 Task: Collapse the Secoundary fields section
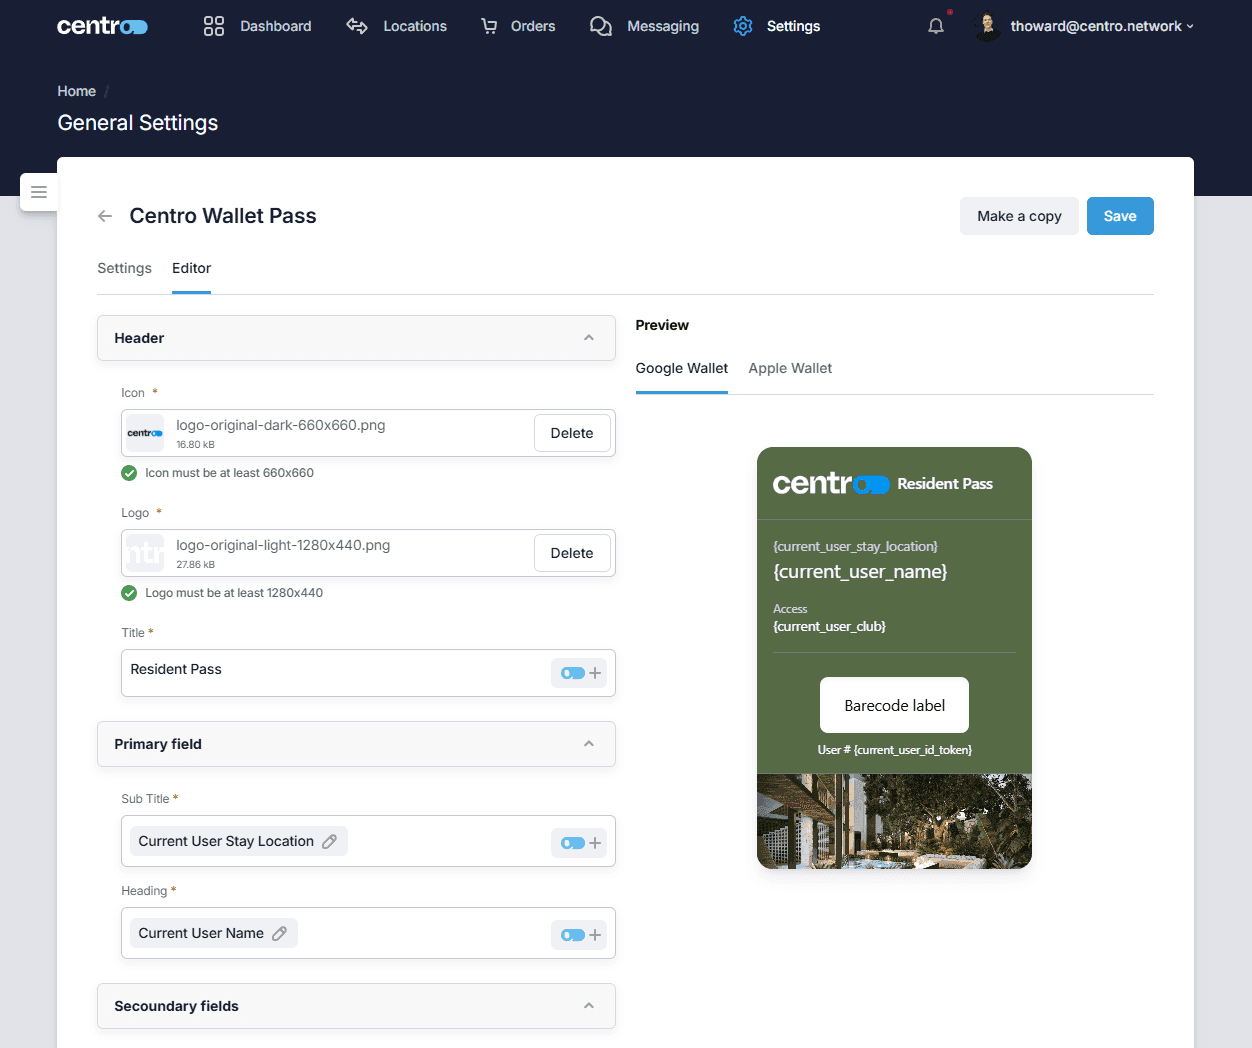(x=589, y=1006)
